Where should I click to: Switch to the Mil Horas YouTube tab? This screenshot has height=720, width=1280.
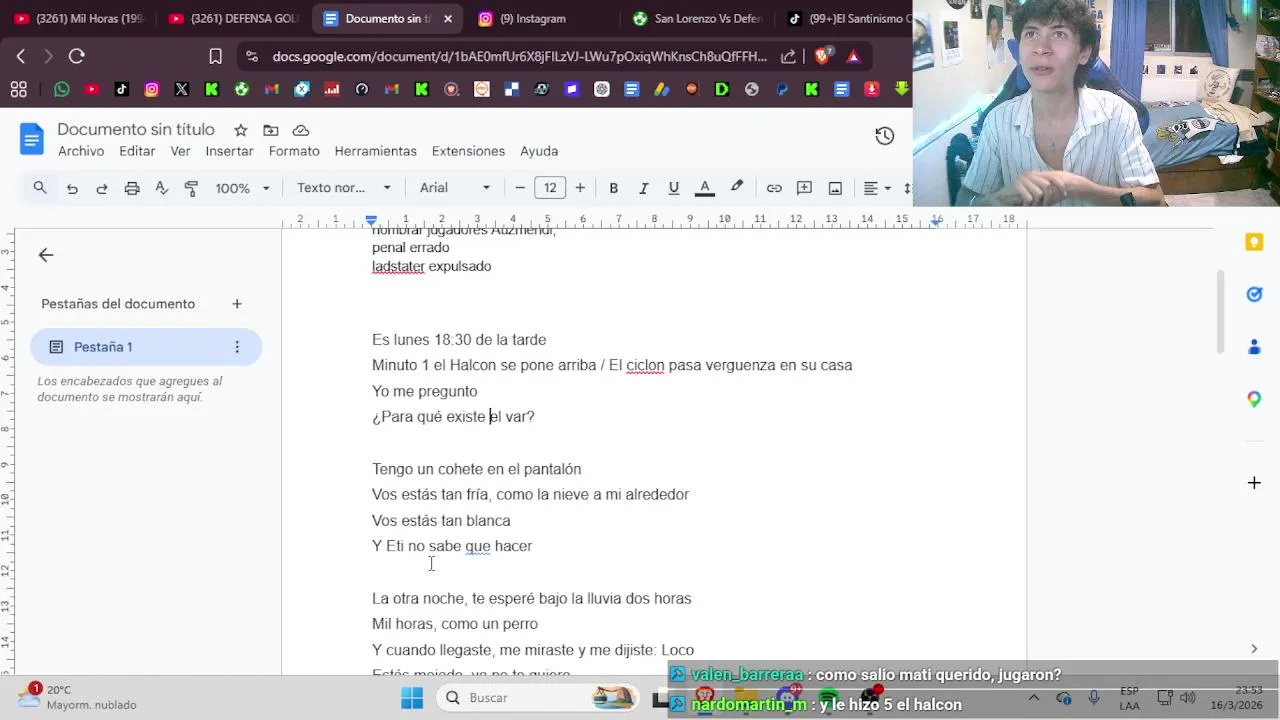coord(78,19)
